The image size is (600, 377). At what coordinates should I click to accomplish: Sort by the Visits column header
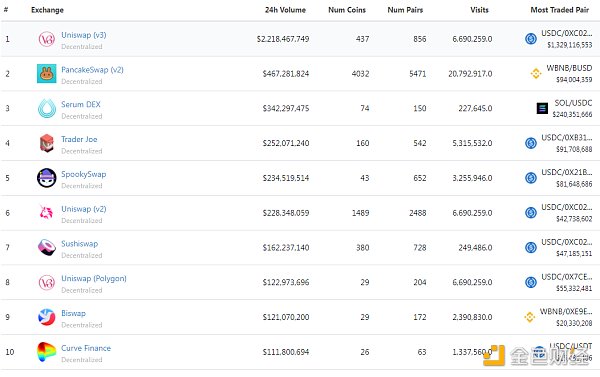point(479,10)
